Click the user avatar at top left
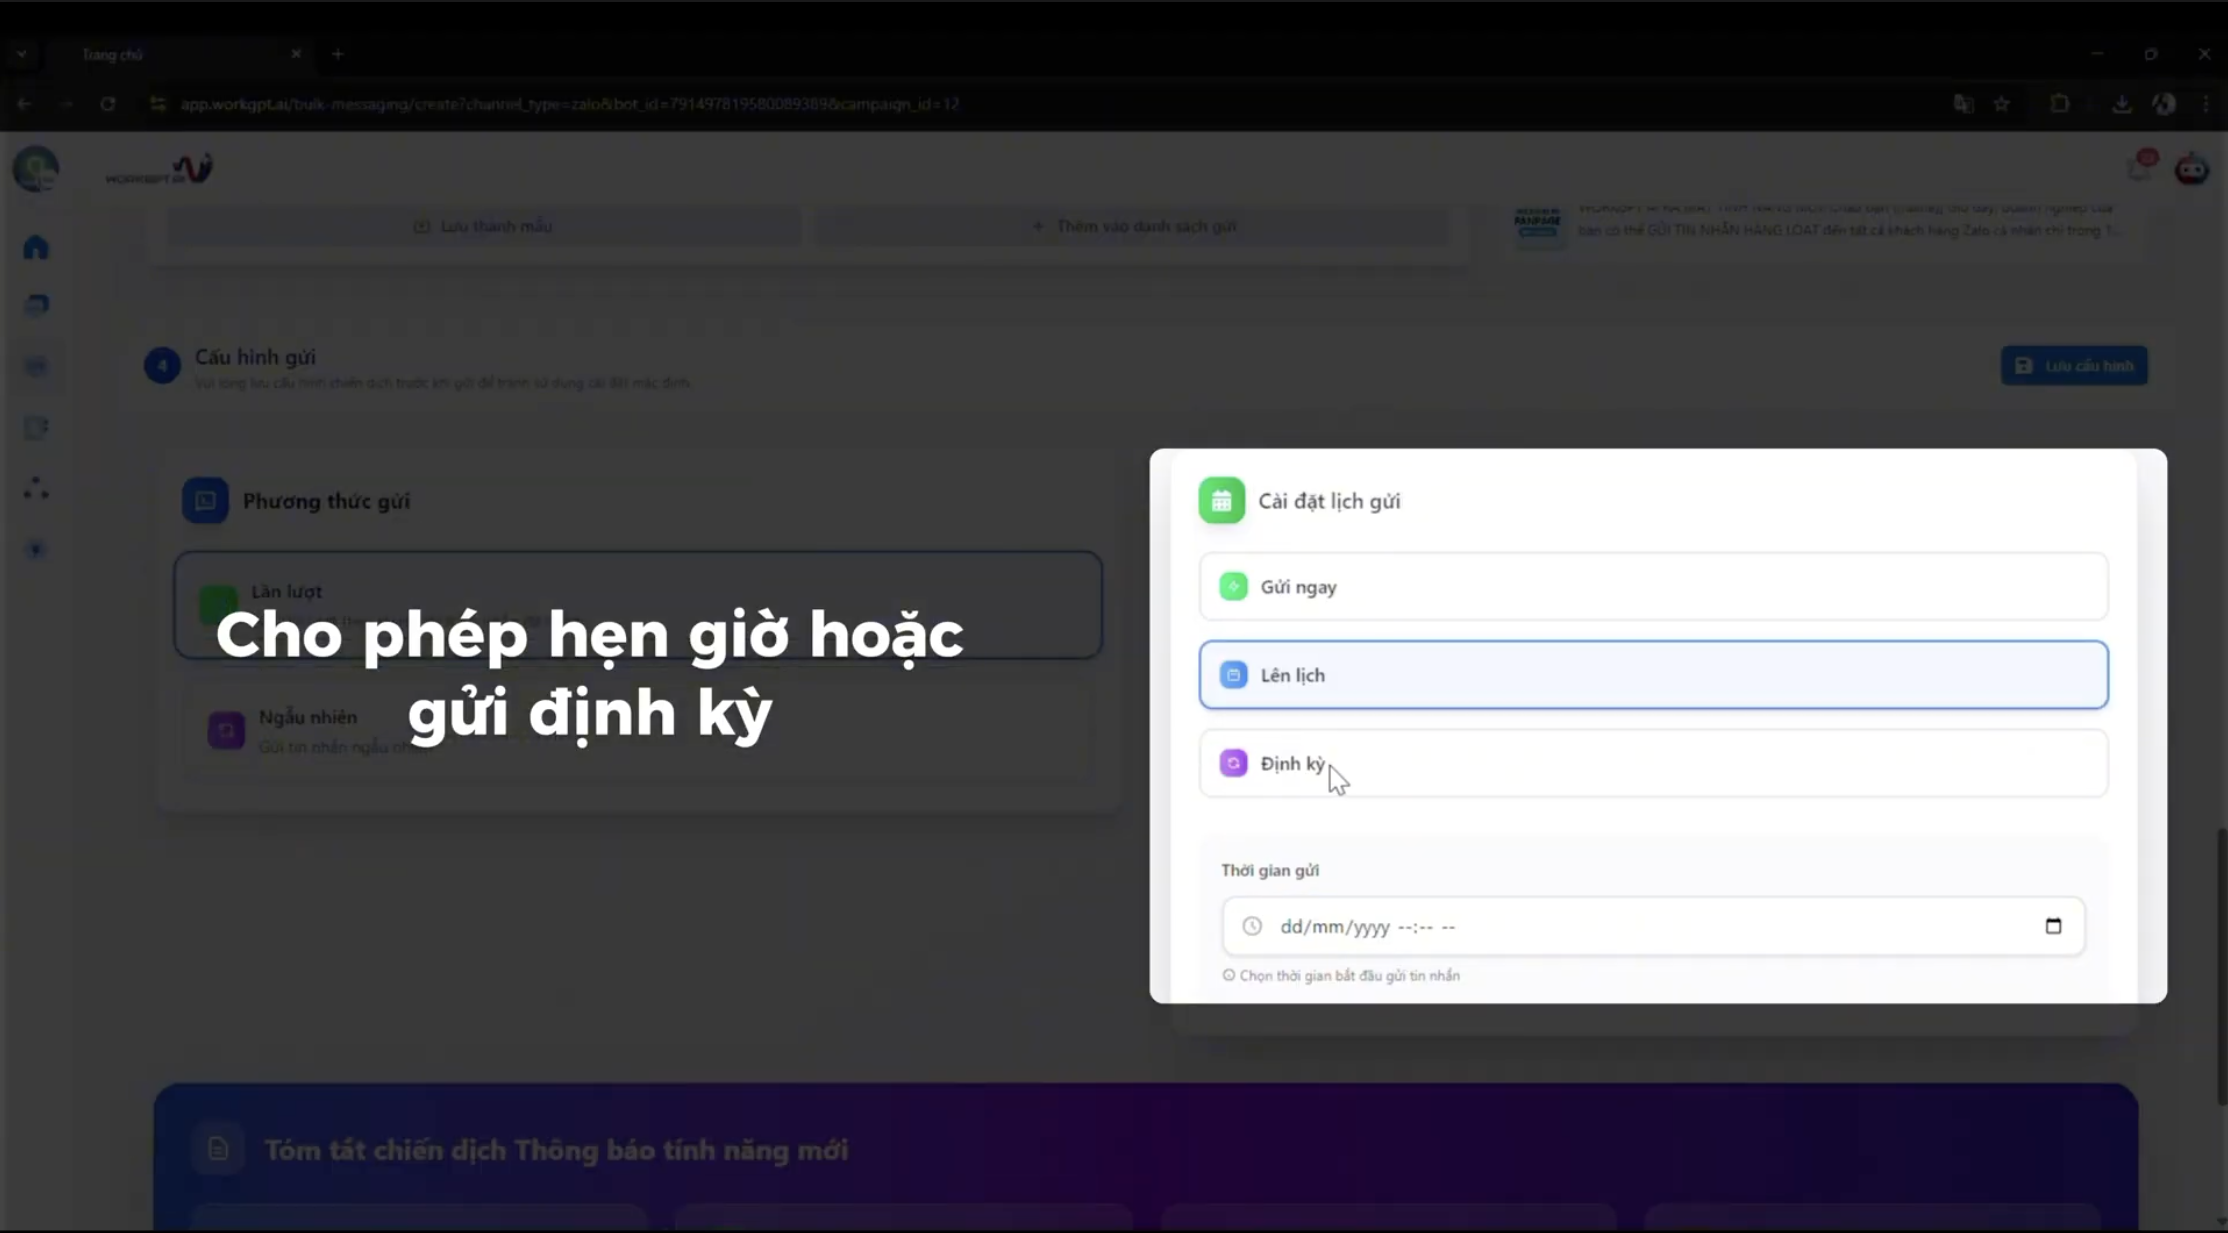Image resolution: width=2228 pixels, height=1233 pixels. click(36, 168)
